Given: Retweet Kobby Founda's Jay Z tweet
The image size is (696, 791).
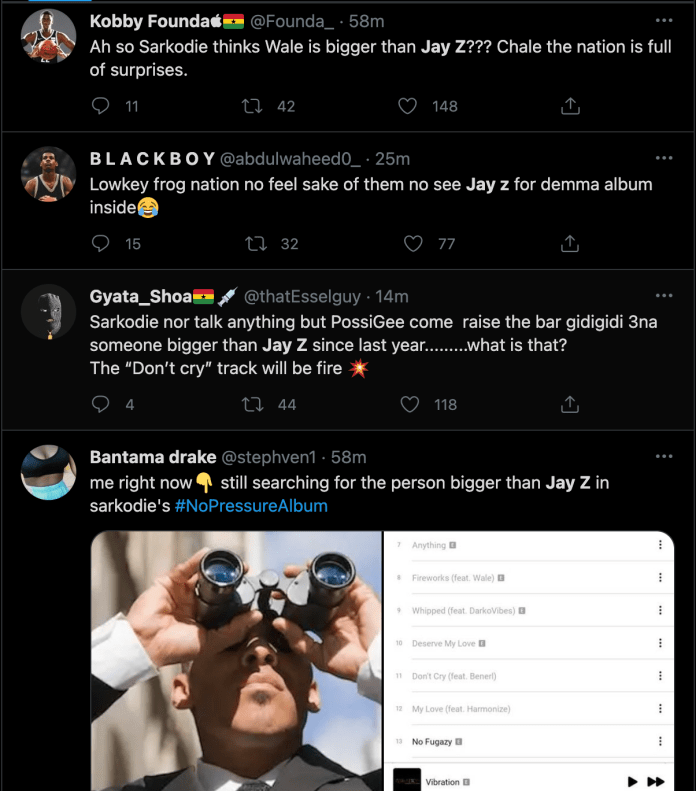Looking at the screenshot, I should (x=252, y=106).
